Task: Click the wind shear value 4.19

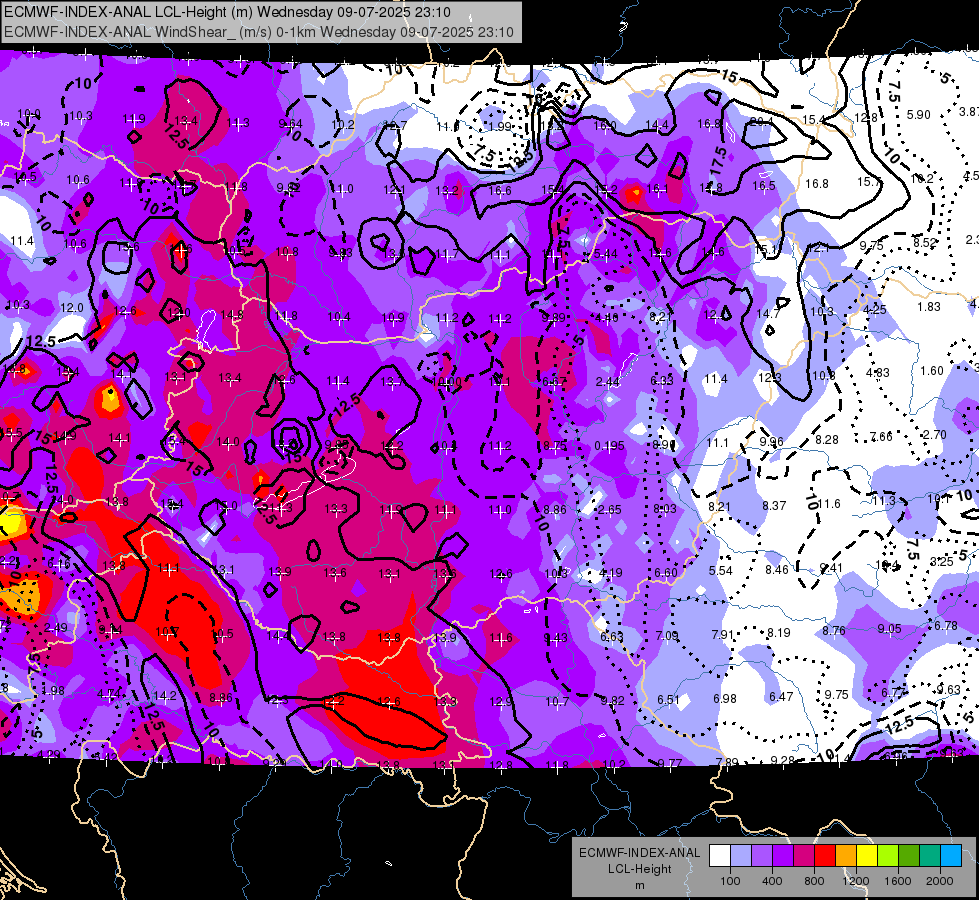Action: [x=611, y=573]
